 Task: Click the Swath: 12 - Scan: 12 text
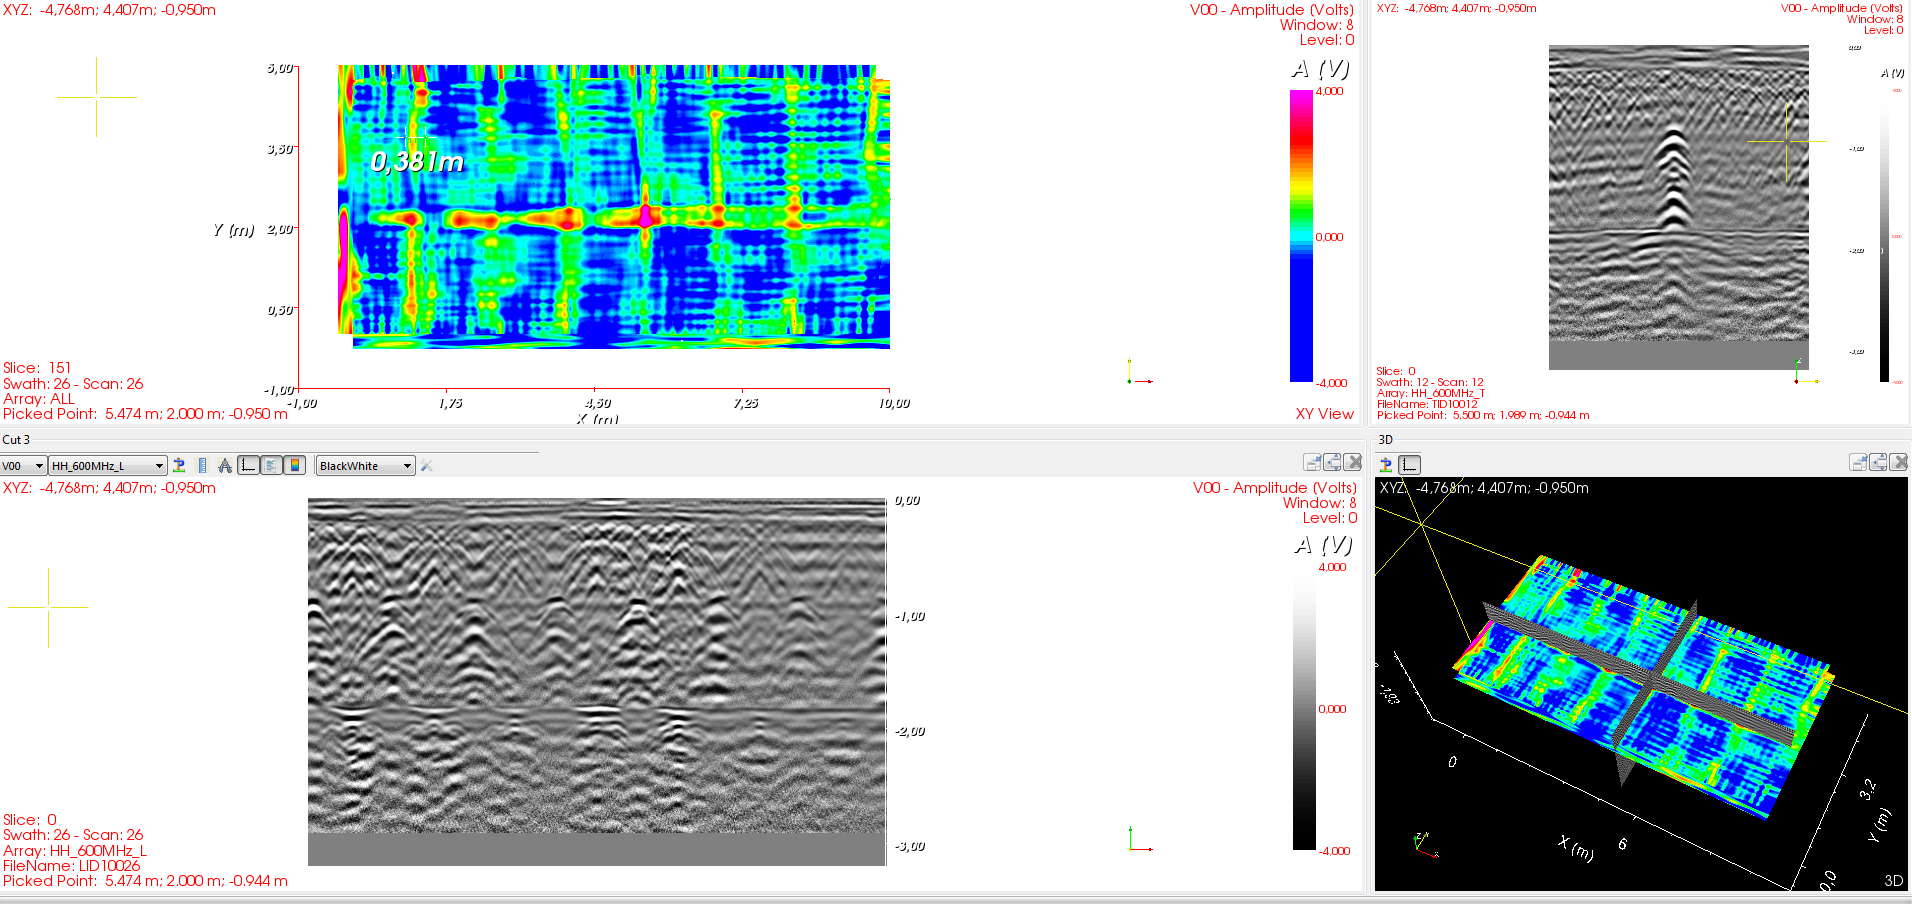pyautogui.click(x=1430, y=382)
